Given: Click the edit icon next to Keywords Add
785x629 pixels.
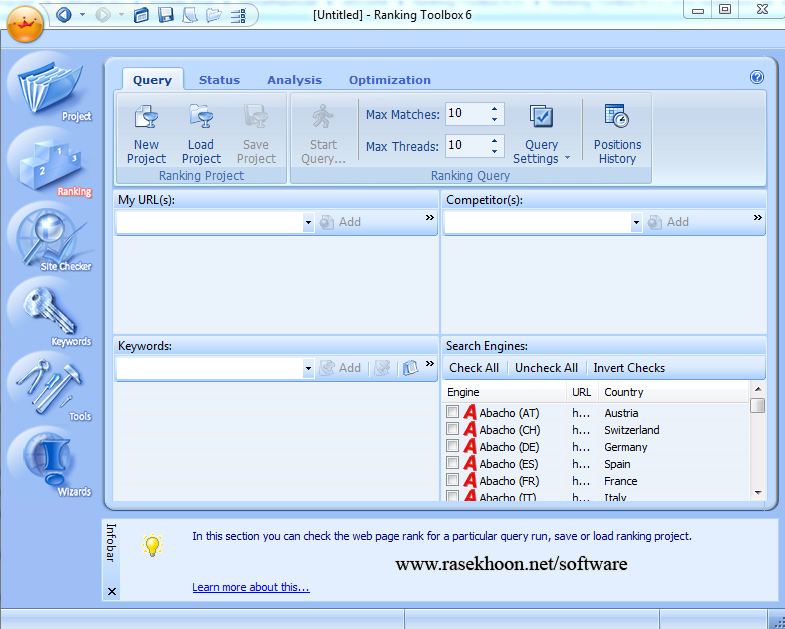Looking at the screenshot, I should coord(382,368).
